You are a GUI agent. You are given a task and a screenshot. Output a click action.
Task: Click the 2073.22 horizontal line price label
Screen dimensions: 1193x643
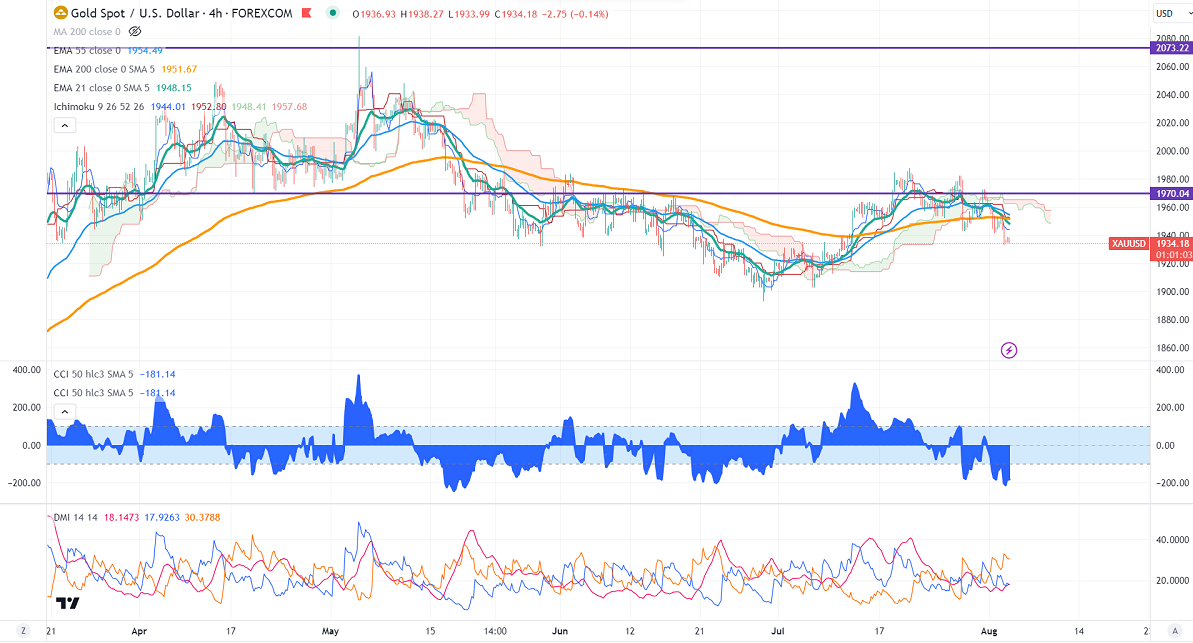pos(1168,48)
